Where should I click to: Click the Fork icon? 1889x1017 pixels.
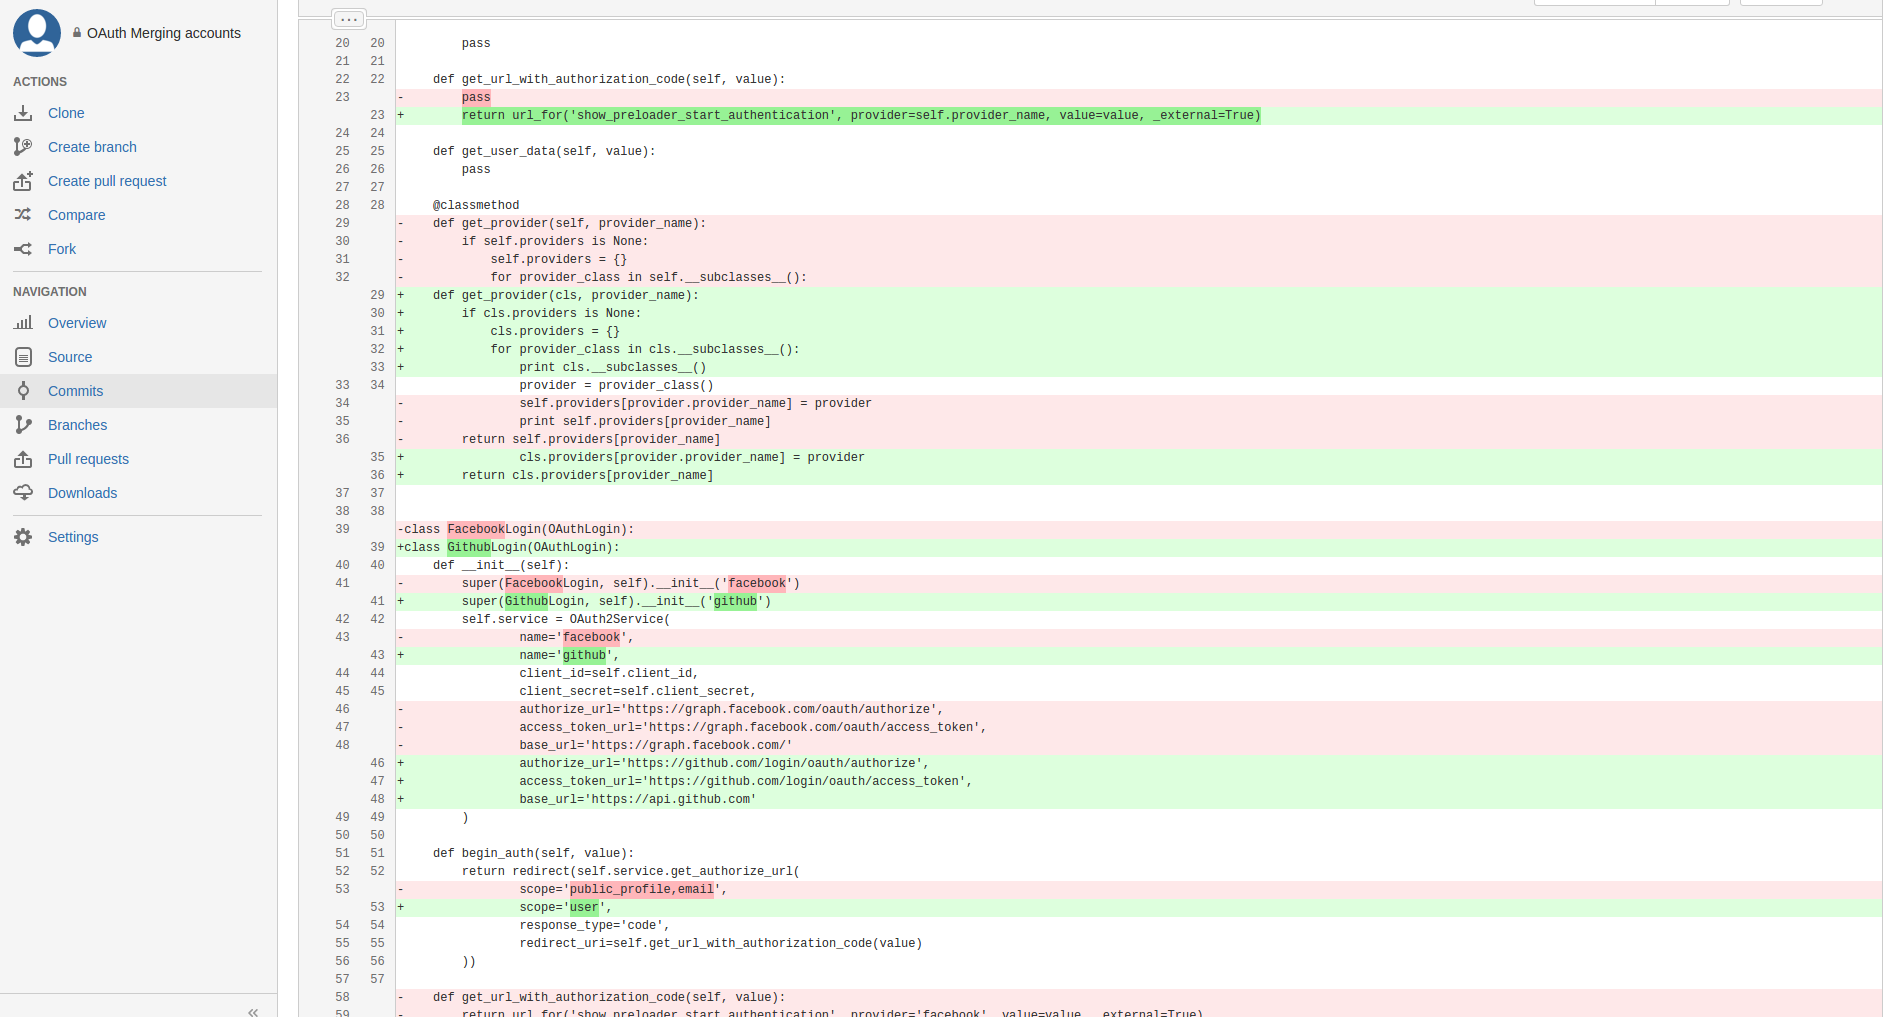tap(23, 249)
